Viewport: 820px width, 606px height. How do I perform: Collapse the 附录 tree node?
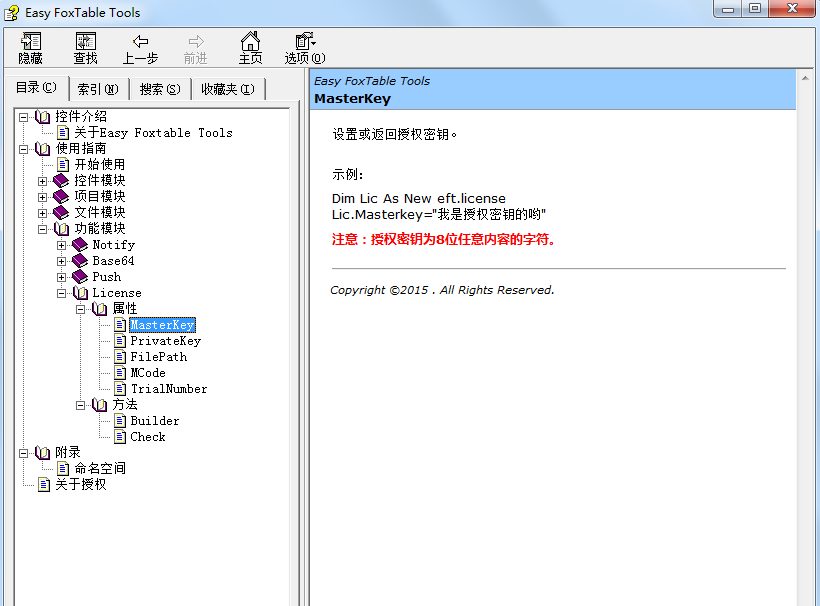23,453
